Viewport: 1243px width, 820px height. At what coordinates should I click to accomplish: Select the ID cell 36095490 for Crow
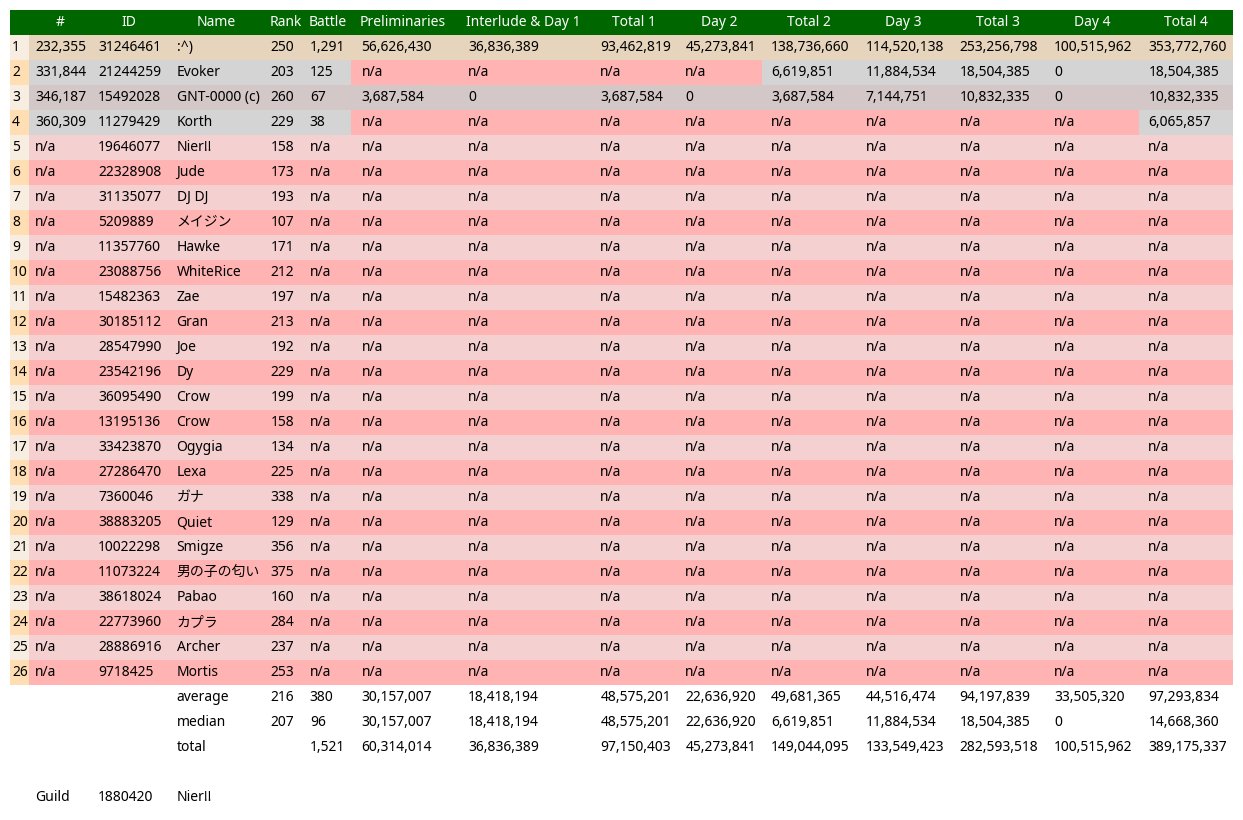129,396
